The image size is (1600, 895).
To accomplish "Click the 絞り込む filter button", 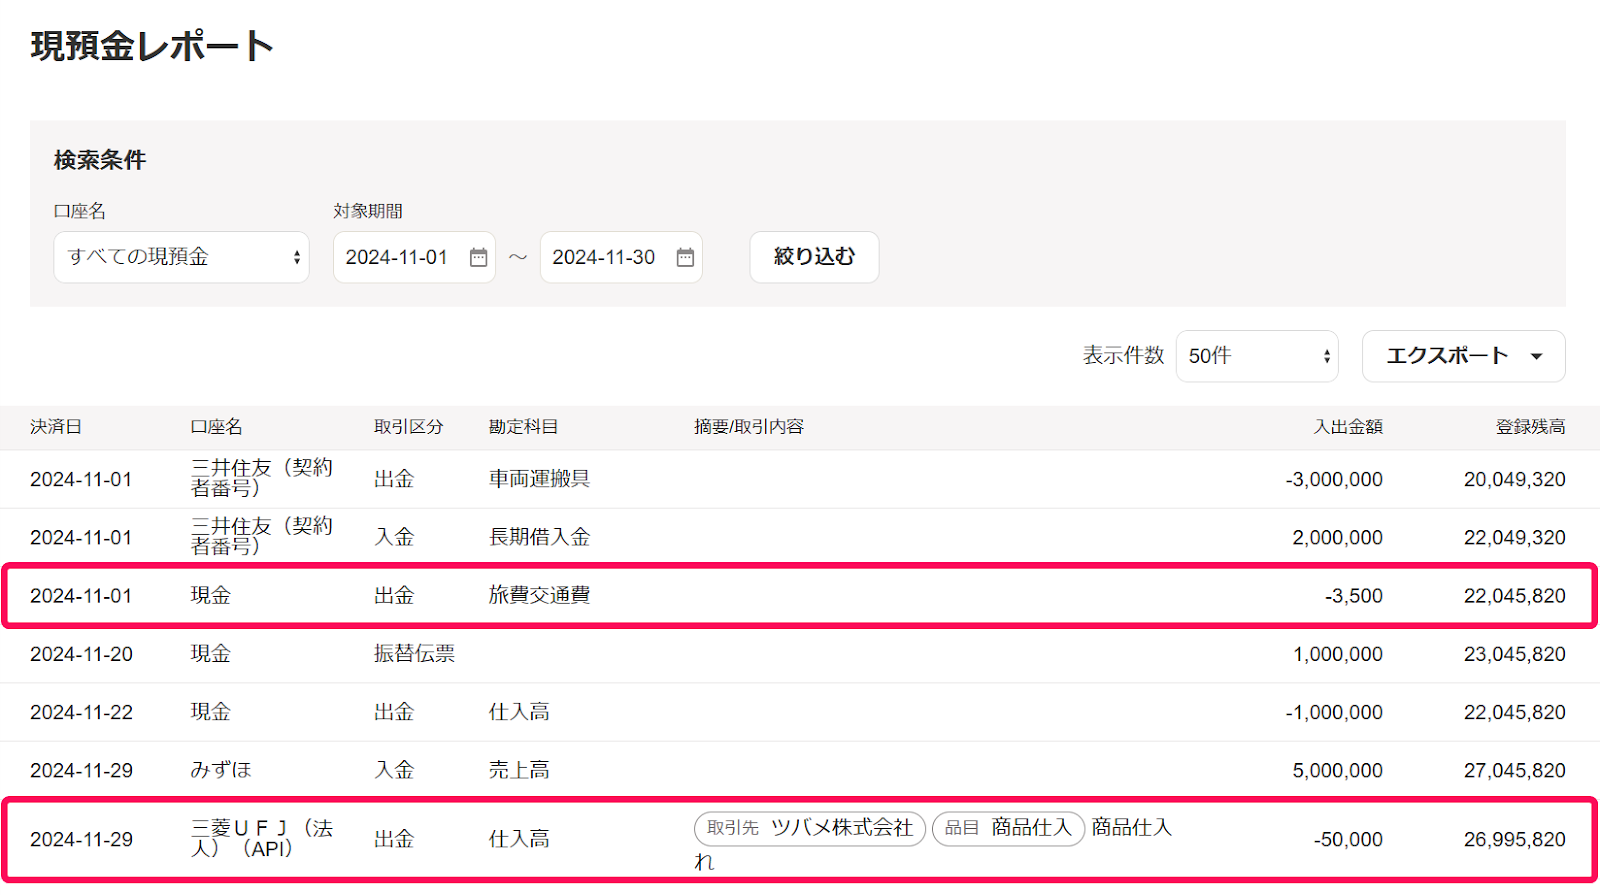I will click(x=814, y=257).
